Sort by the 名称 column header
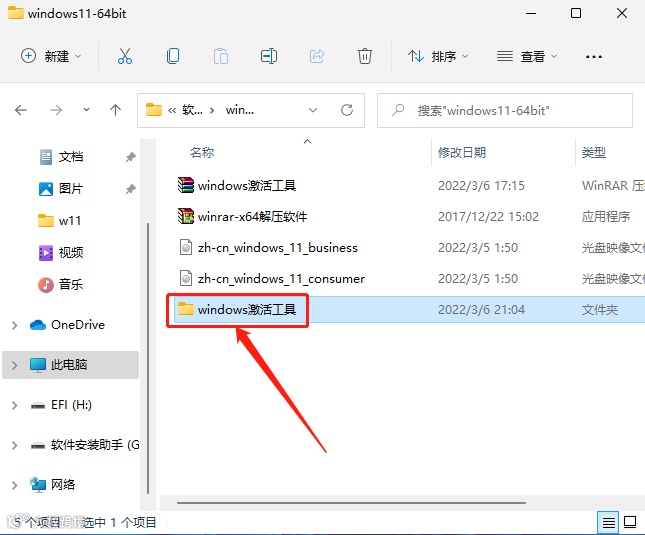The image size is (645, 535). [202, 153]
